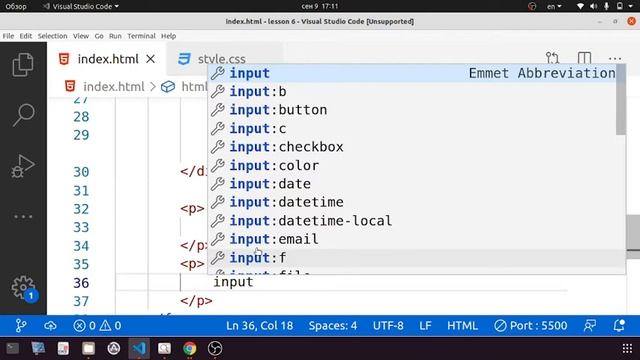Open the Edit menu

26,36
